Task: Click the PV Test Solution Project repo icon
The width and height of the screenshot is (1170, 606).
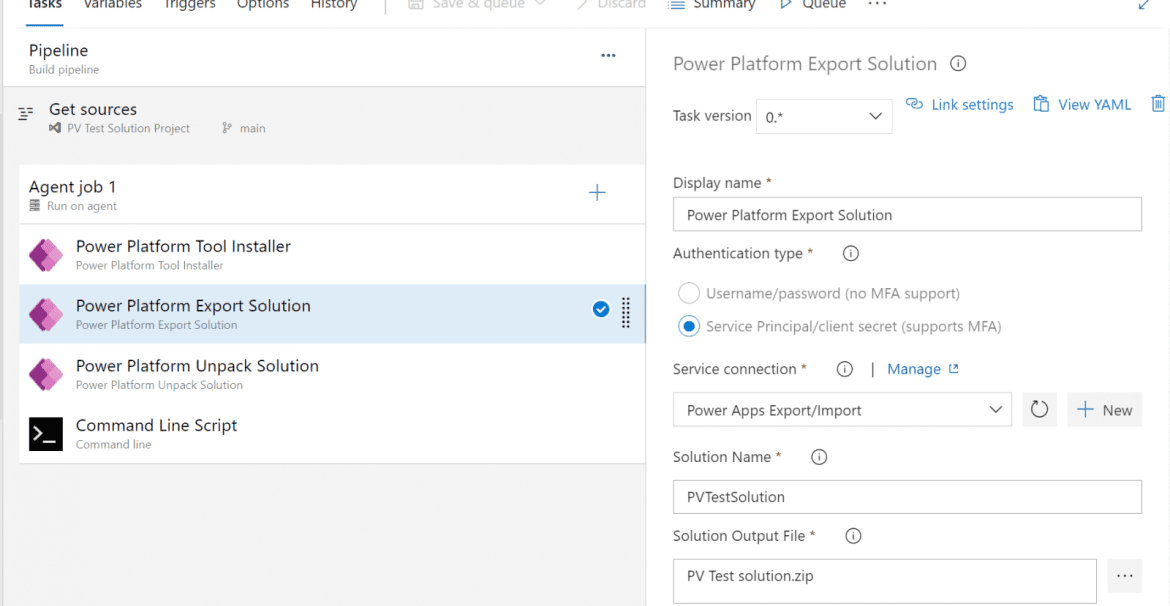Action: [54, 128]
